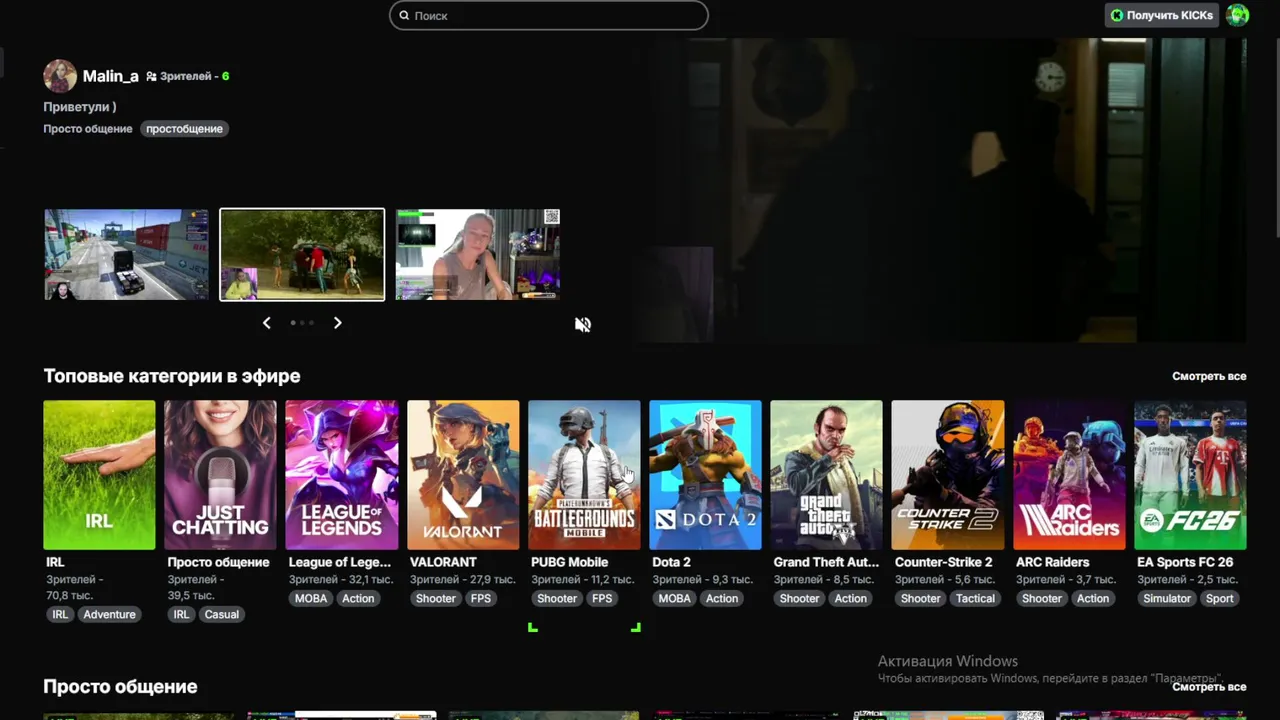Click the Sport tag under EA Sports FC 26
Screen dimensions: 1280x720
(1219, 598)
